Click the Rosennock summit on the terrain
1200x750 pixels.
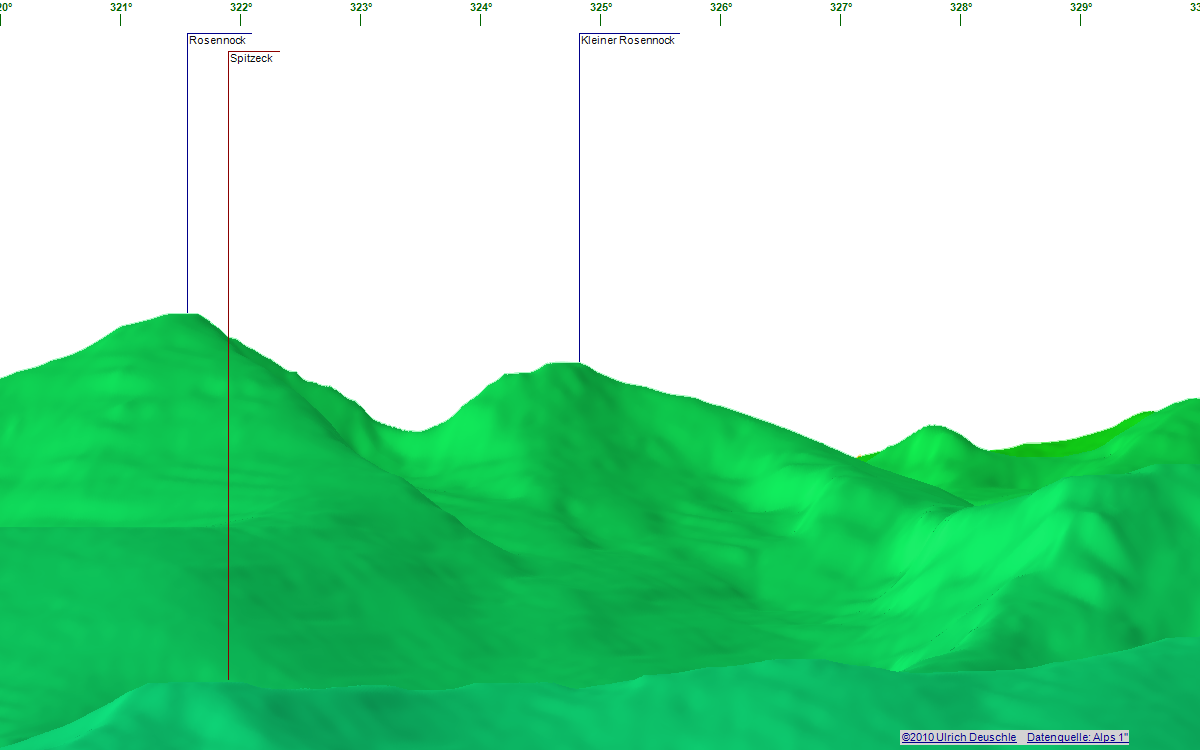click(x=187, y=318)
